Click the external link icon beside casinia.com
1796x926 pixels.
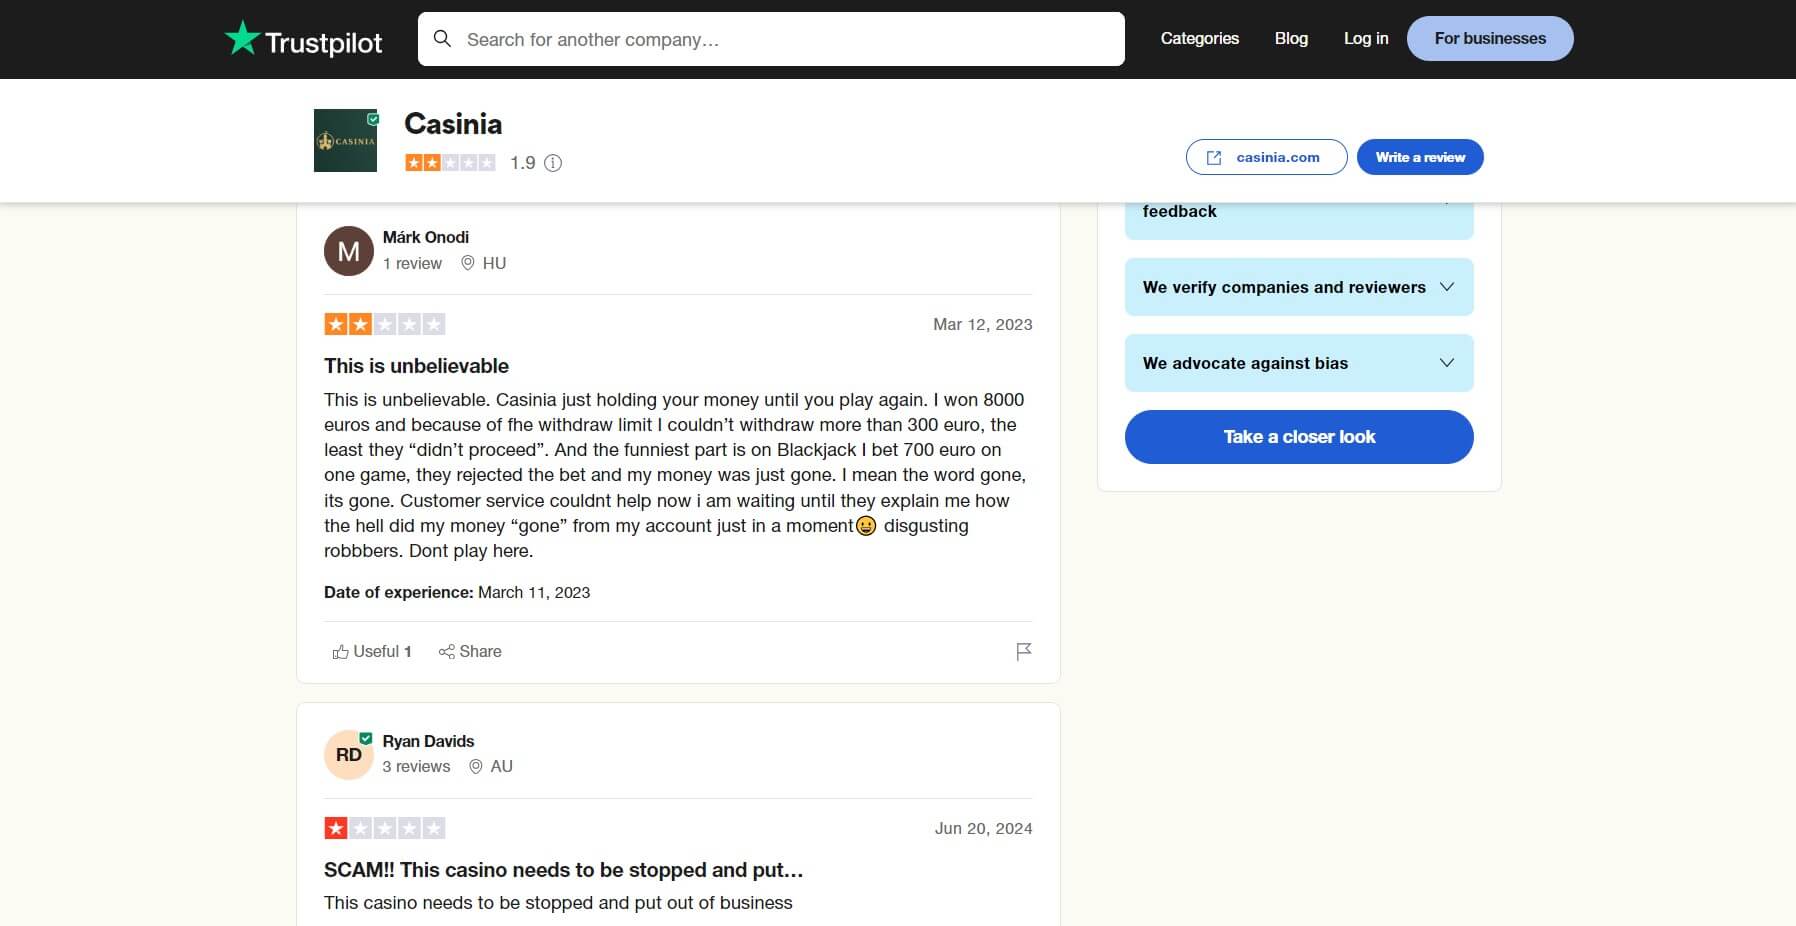pyautogui.click(x=1215, y=157)
